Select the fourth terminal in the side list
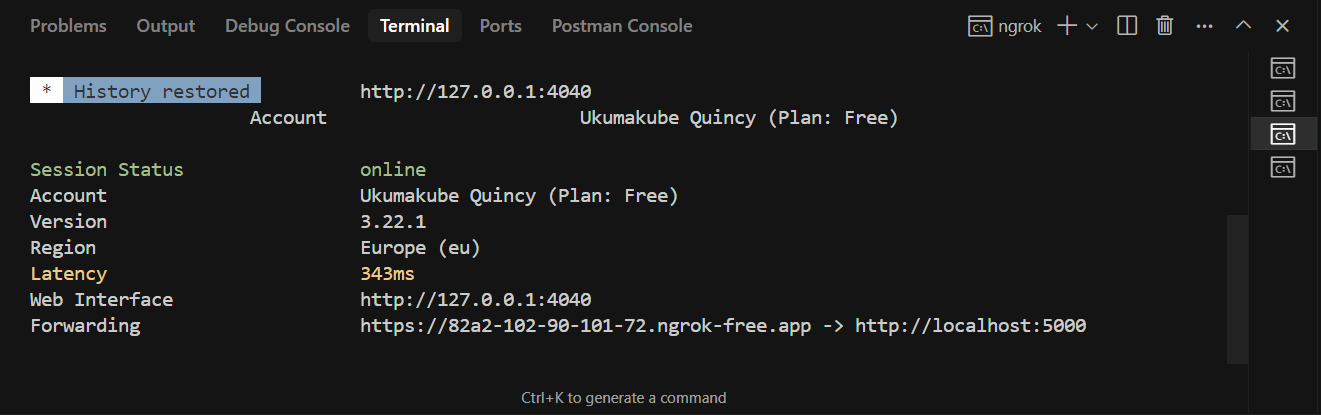Image resolution: width=1321 pixels, height=415 pixels. [x=1283, y=167]
